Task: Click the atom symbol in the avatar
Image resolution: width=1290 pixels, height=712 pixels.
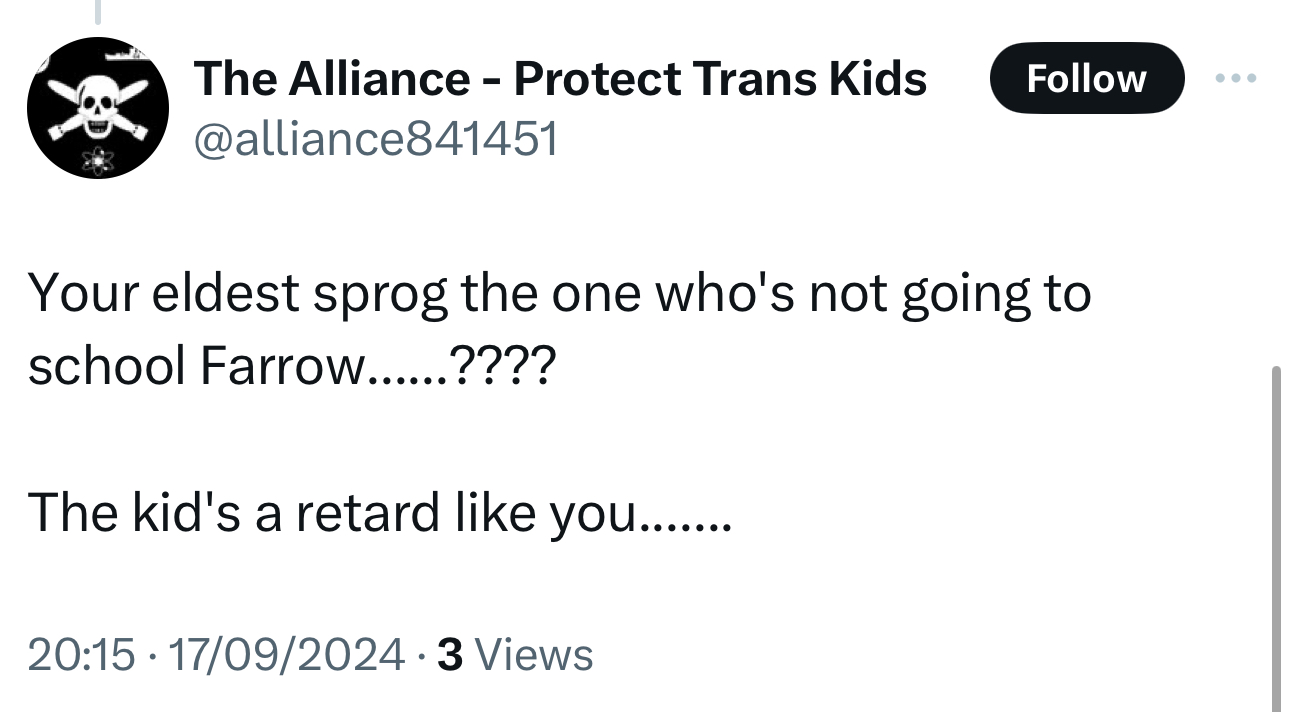Action: click(97, 160)
